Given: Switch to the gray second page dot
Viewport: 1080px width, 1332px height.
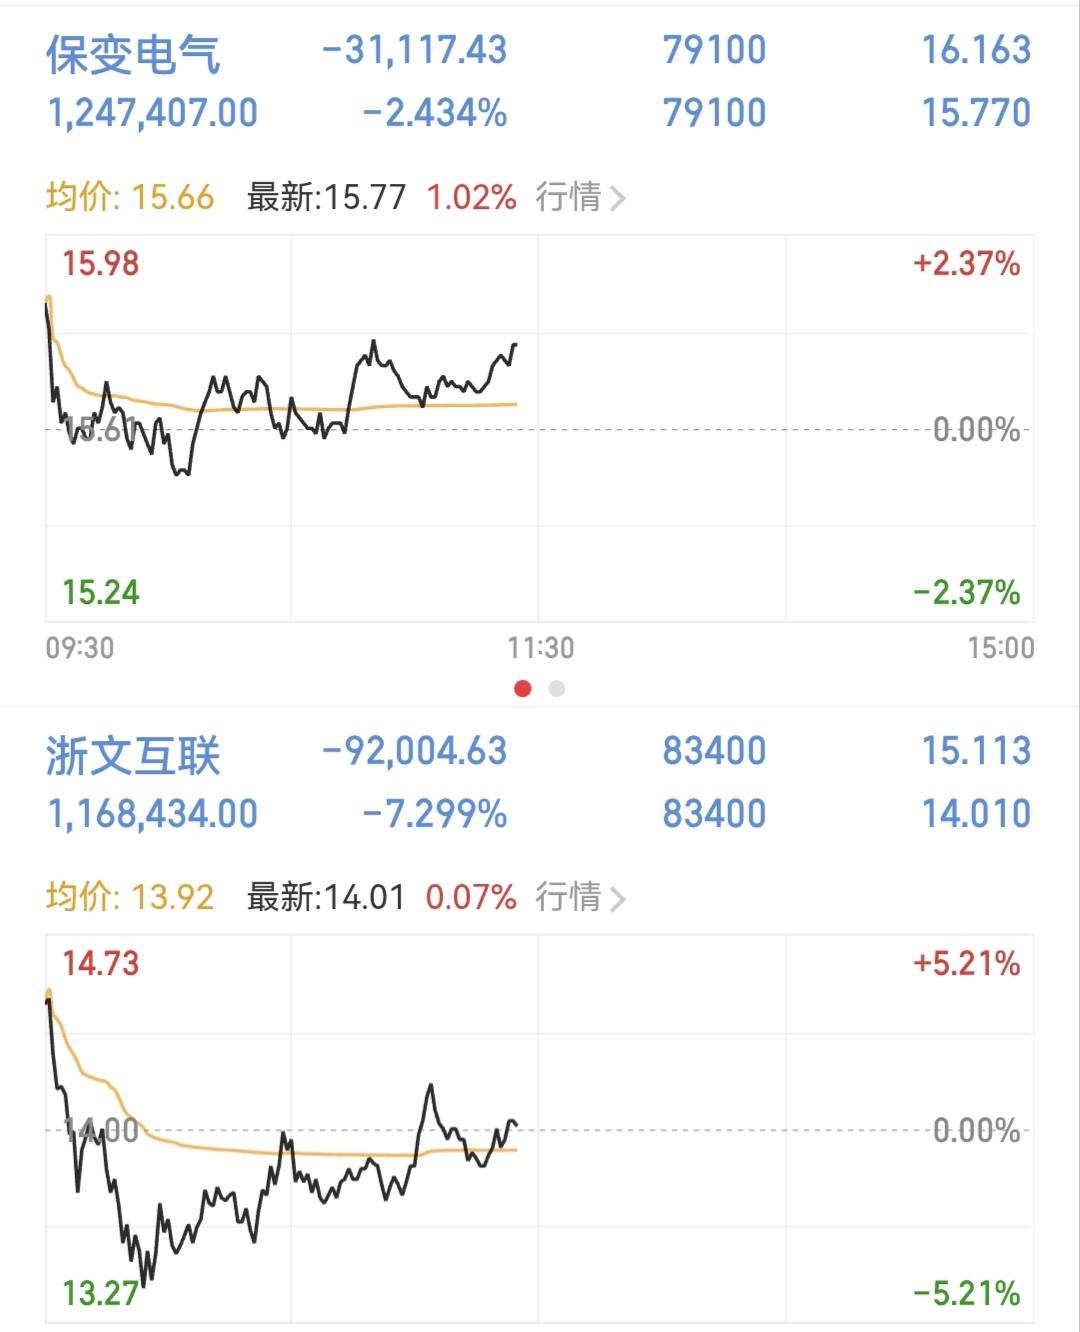Looking at the screenshot, I should click(557, 688).
